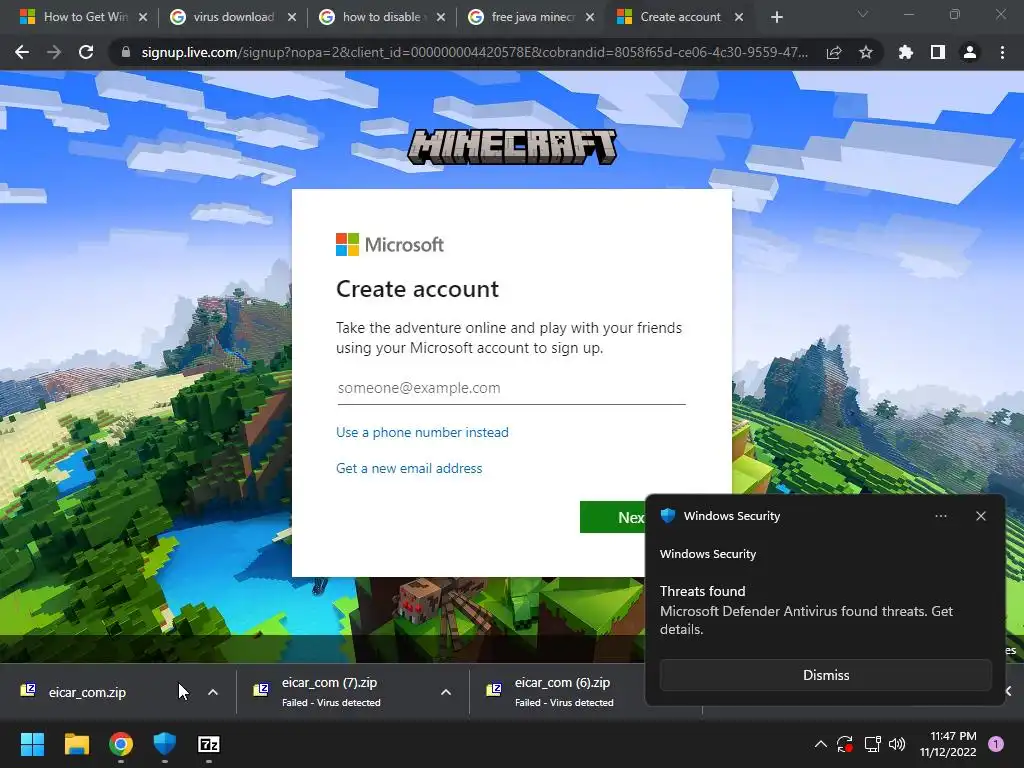Expand eicar_com.zip download options chevron
The image size is (1024, 768).
pyautogui.click(x=213, y=692)
